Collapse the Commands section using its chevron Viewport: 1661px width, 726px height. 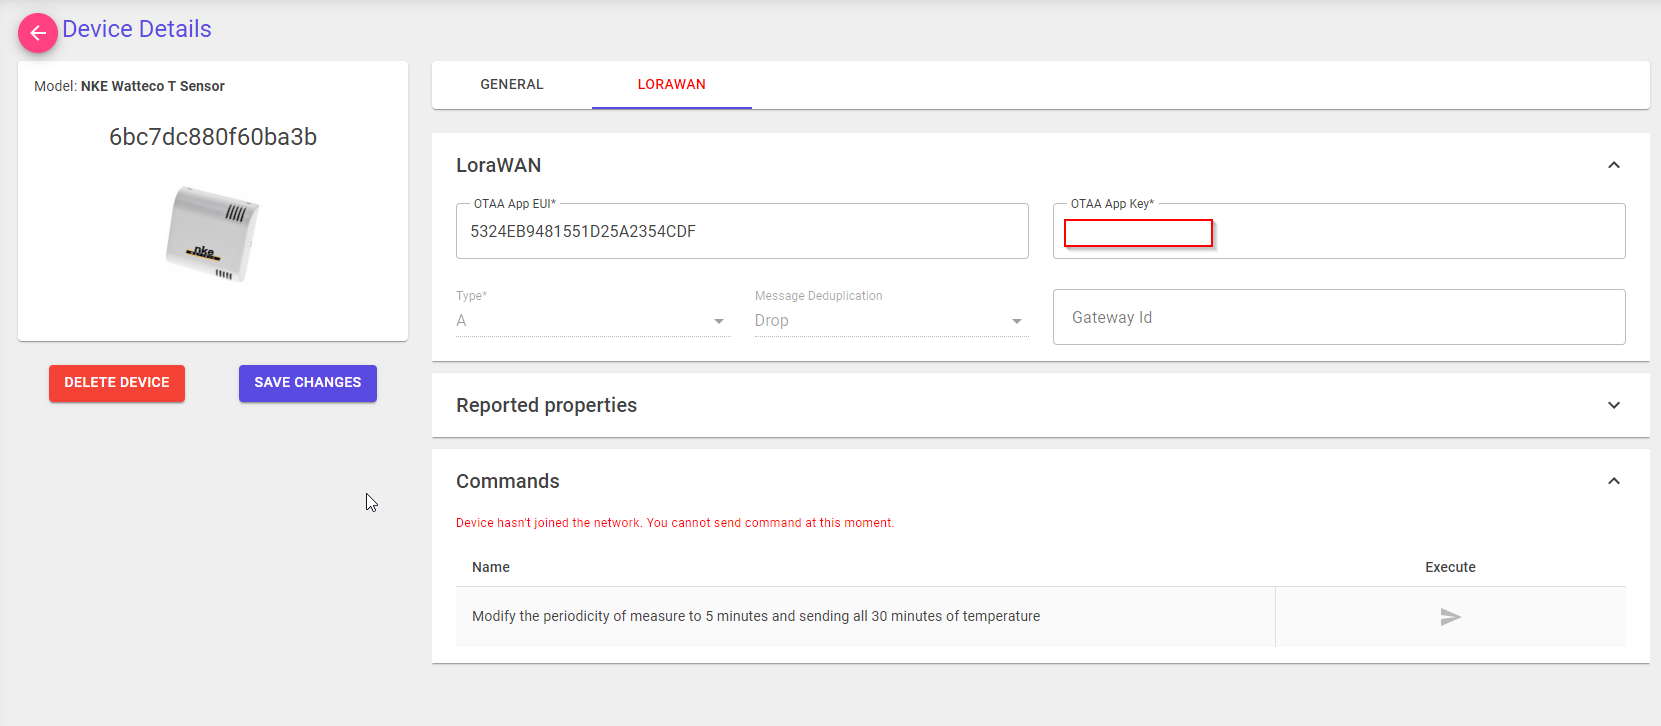[x=1613, y=481]
